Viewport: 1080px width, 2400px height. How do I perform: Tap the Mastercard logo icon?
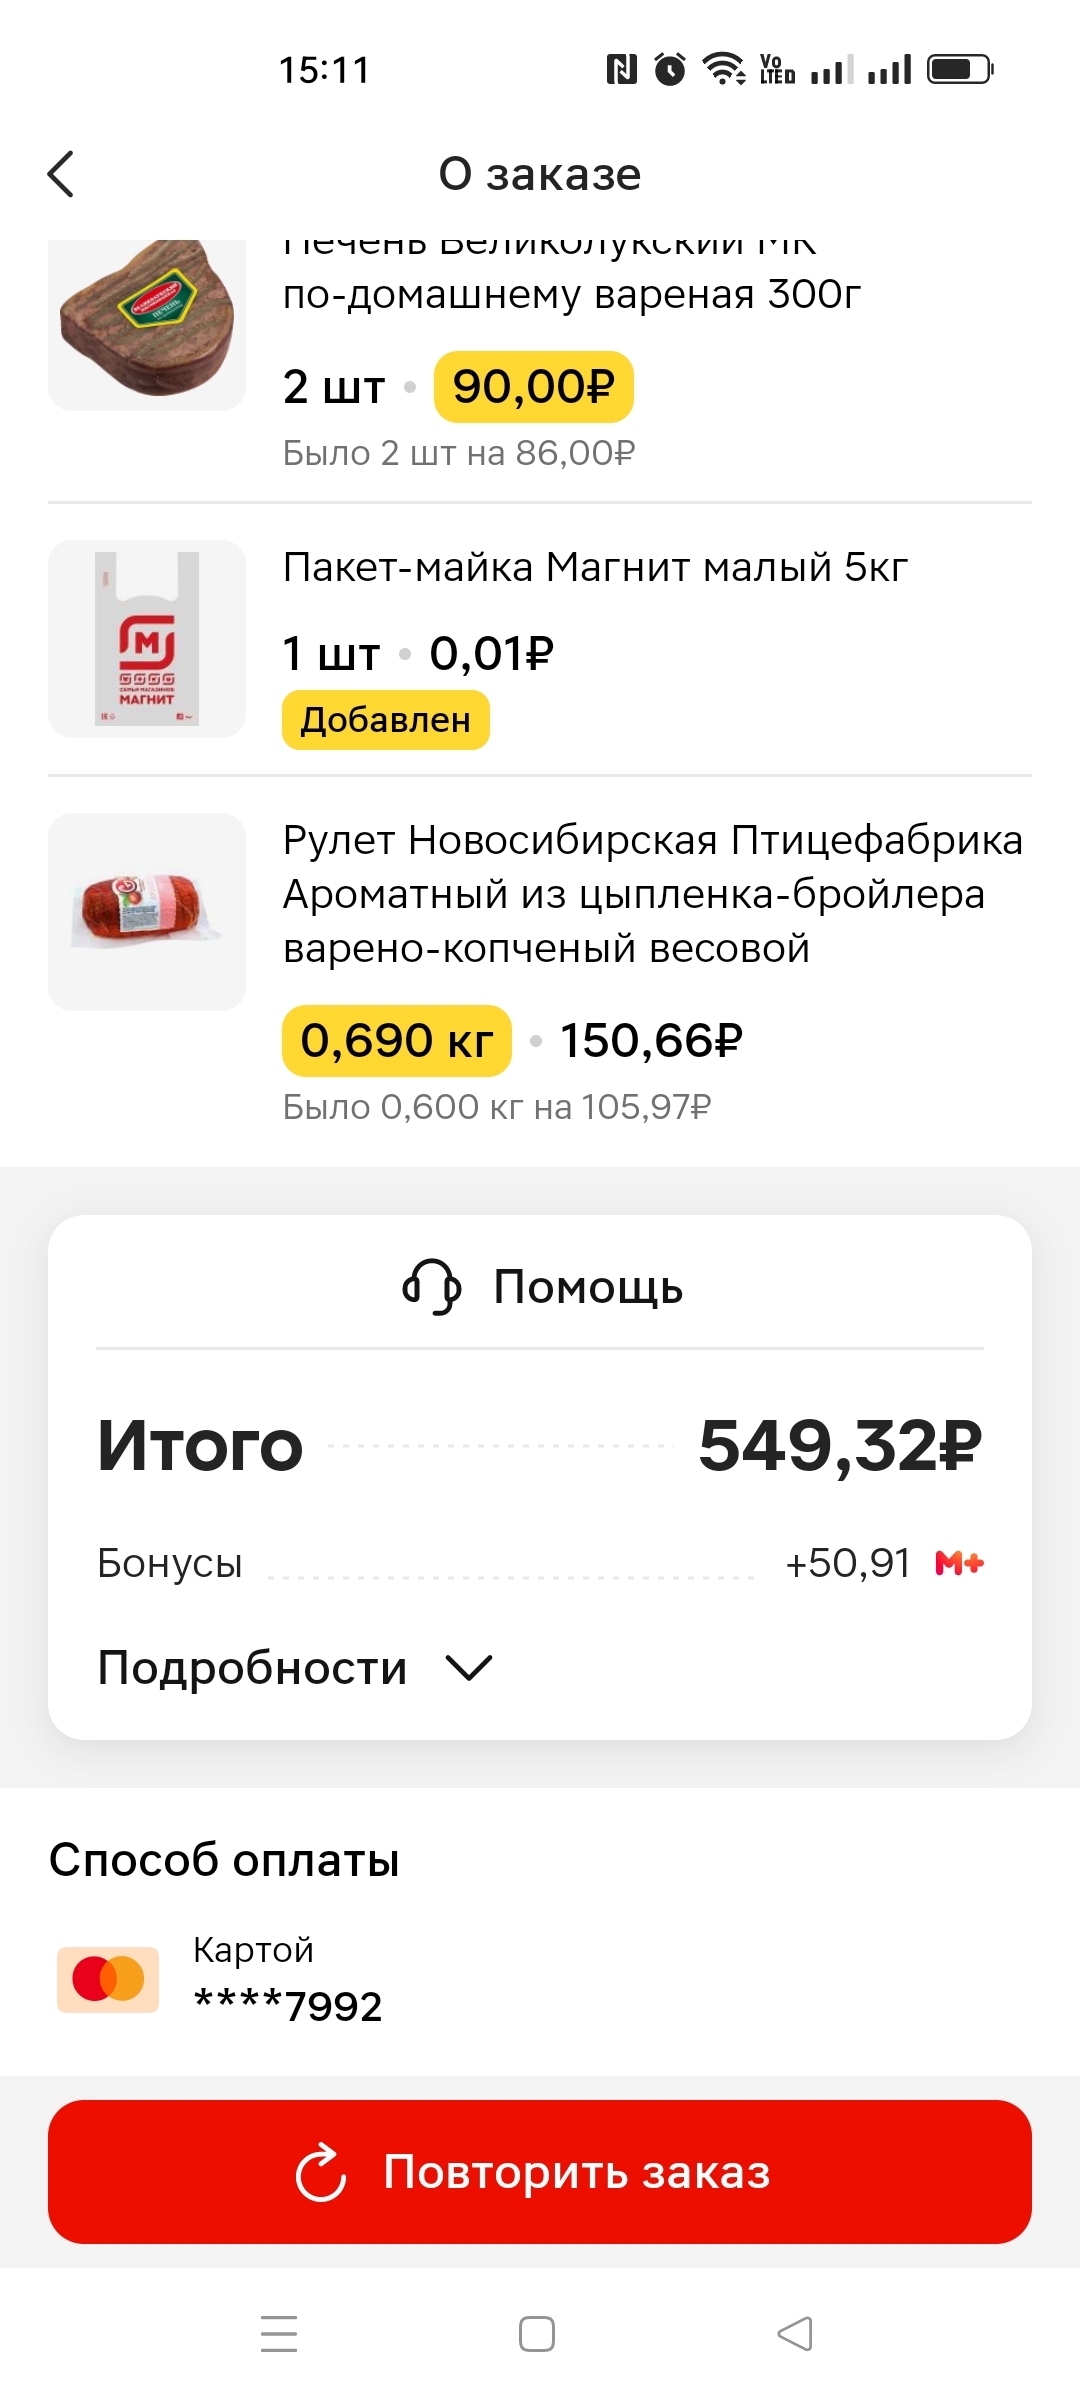(108, 1979)
